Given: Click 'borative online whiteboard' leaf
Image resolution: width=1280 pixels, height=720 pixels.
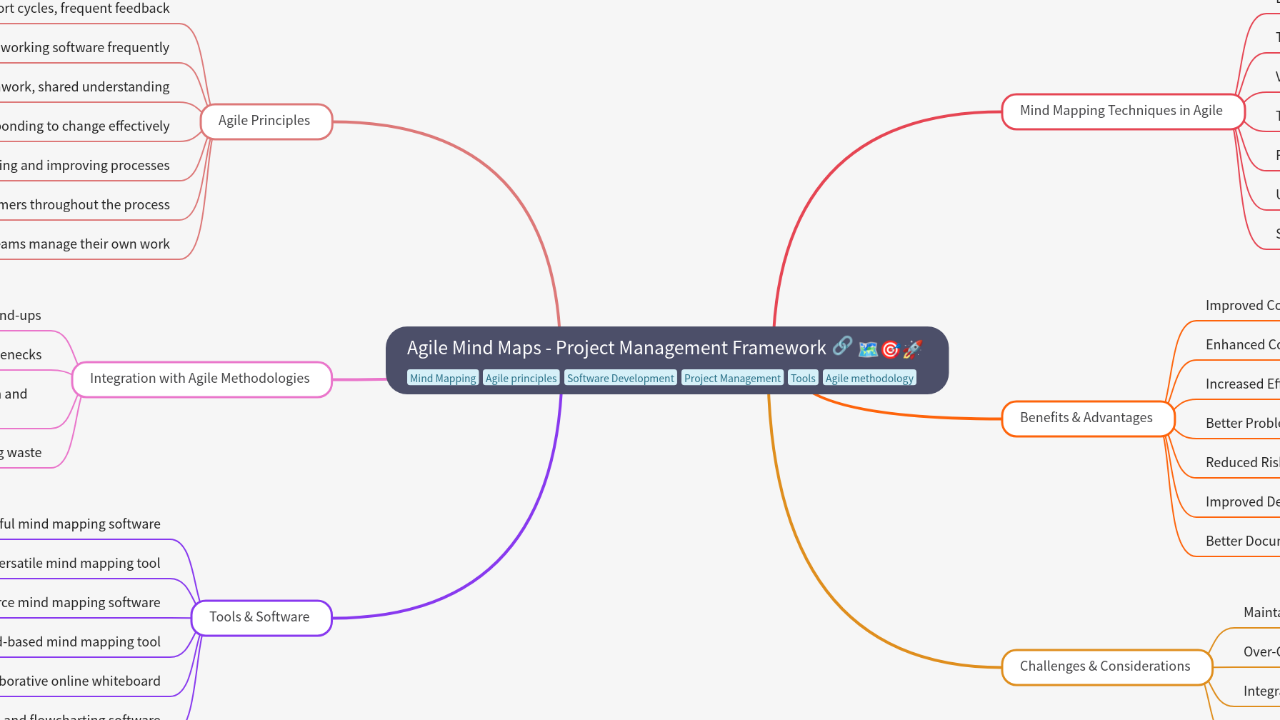Looking at the screenshot, I should coord(80,681).
